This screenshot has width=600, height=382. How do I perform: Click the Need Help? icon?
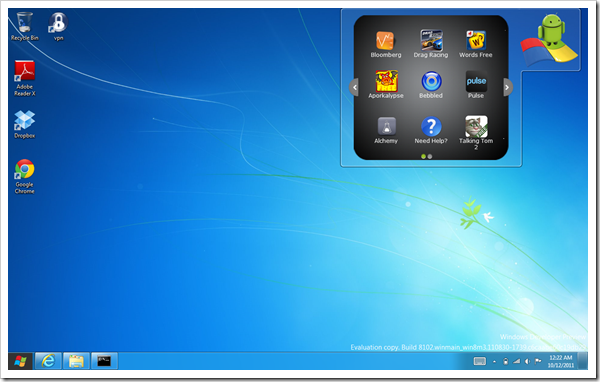pos(431,130)
